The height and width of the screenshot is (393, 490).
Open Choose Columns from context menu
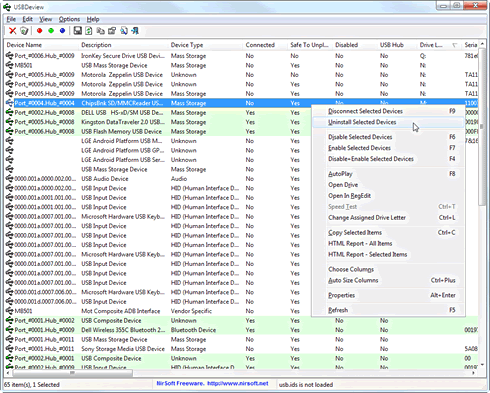389,269
